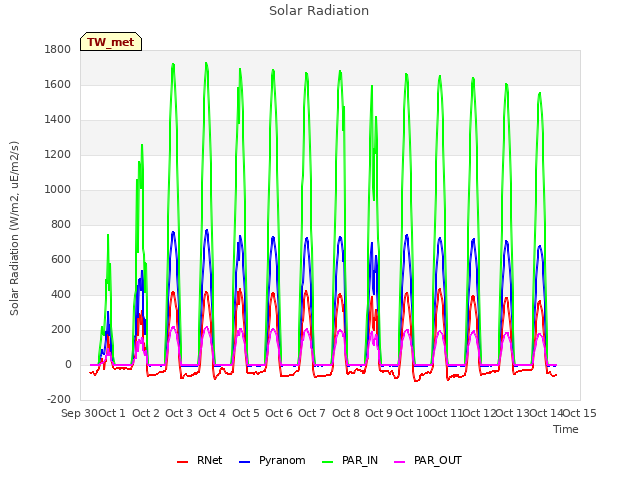Viewport: 640px width, 480px height.
Task: Click the Time x-axis label
Action: coord(566,429)
